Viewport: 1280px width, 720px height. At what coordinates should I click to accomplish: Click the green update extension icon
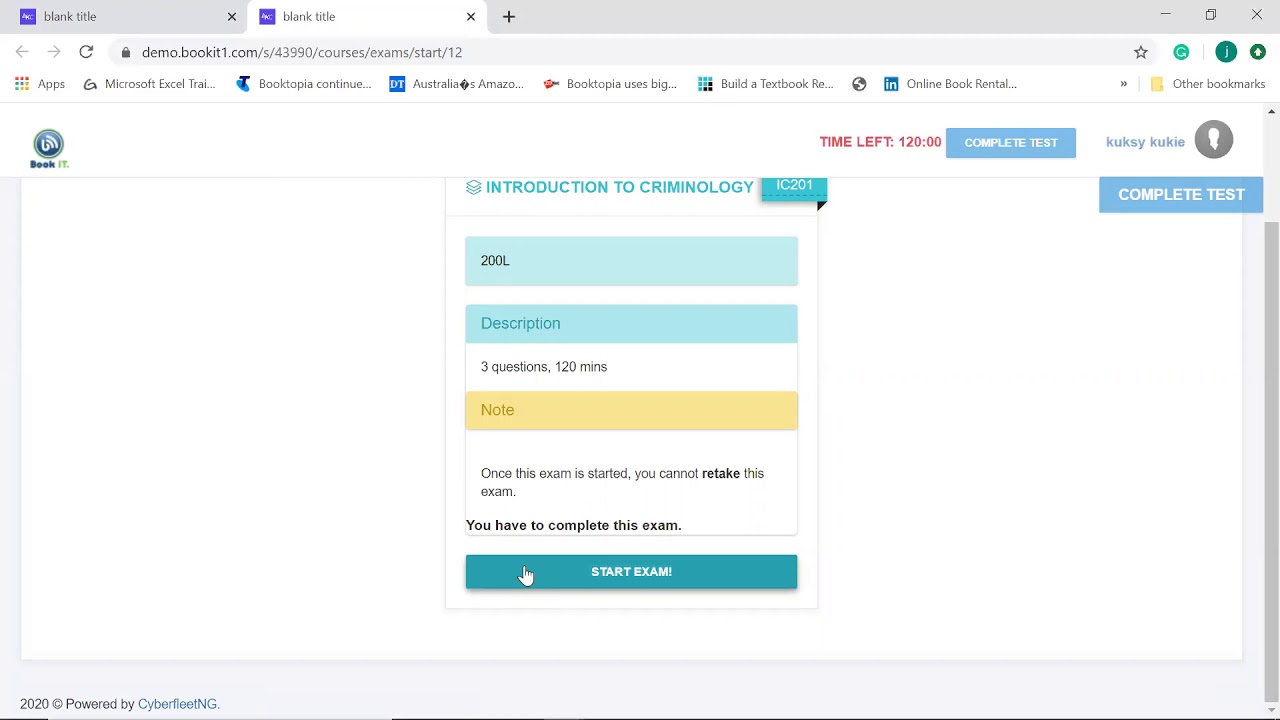tap(1258, 52)
